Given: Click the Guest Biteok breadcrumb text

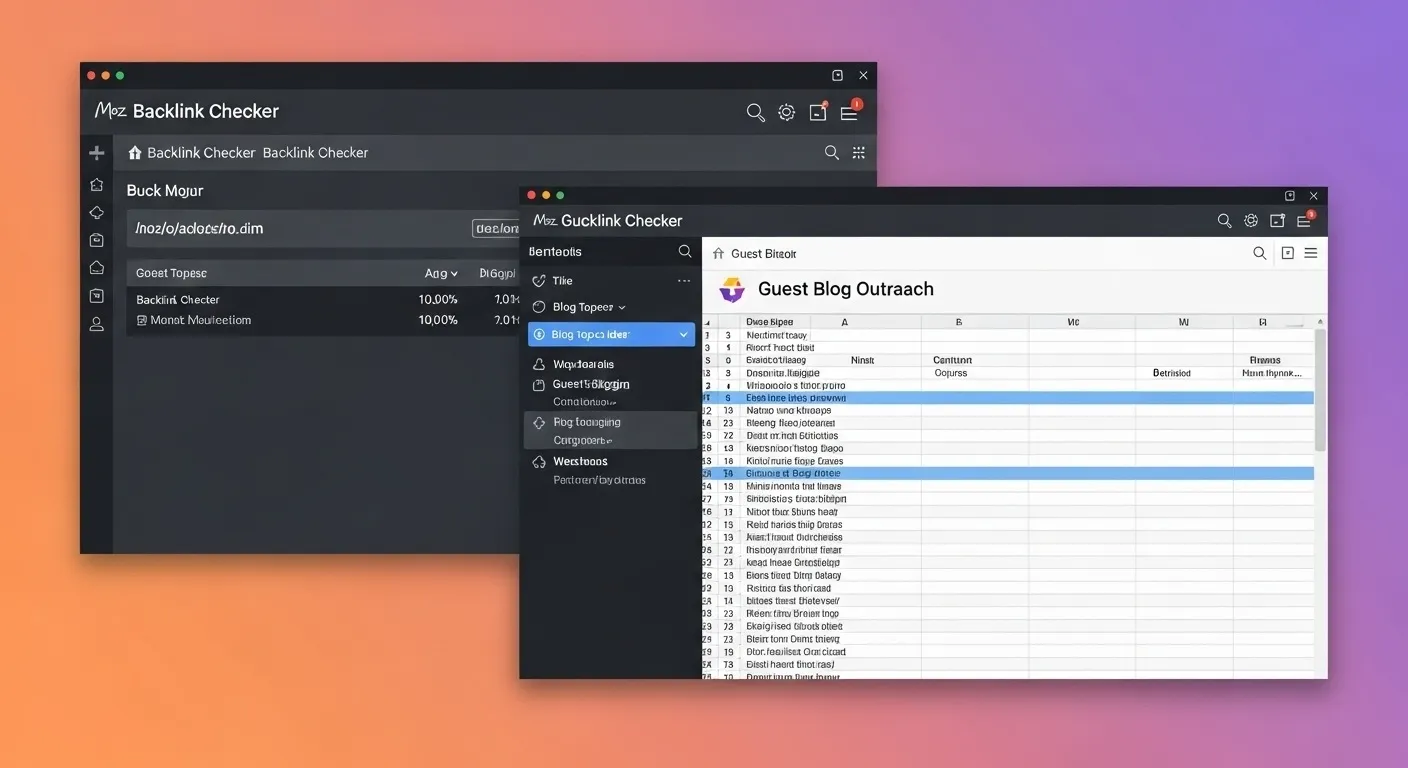Looking at the screenshot, I should (x=764, y=254).
